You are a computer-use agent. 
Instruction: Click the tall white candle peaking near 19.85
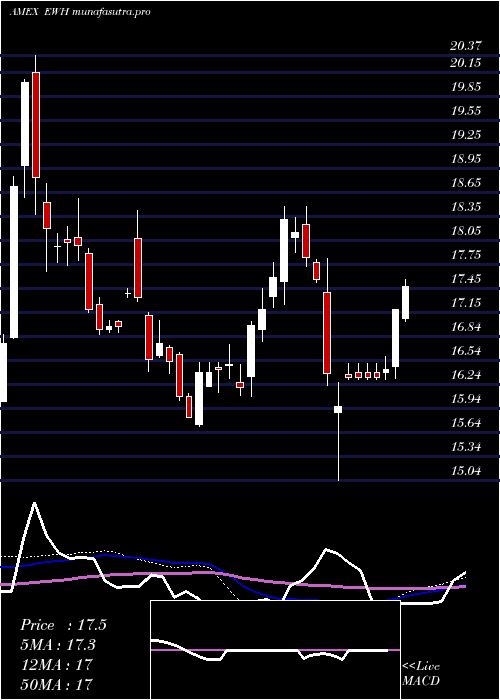[25, 124]
